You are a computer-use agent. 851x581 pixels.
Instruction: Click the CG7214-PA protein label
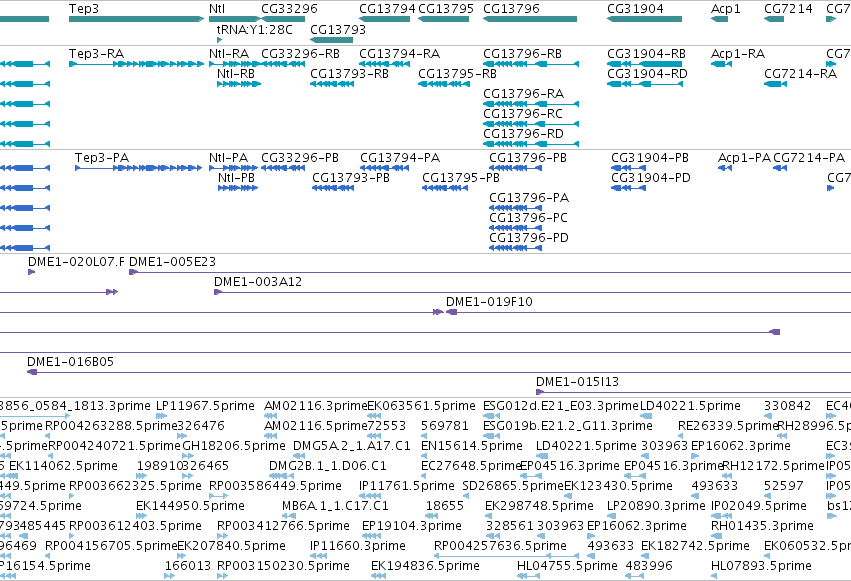tap(809, 158)
